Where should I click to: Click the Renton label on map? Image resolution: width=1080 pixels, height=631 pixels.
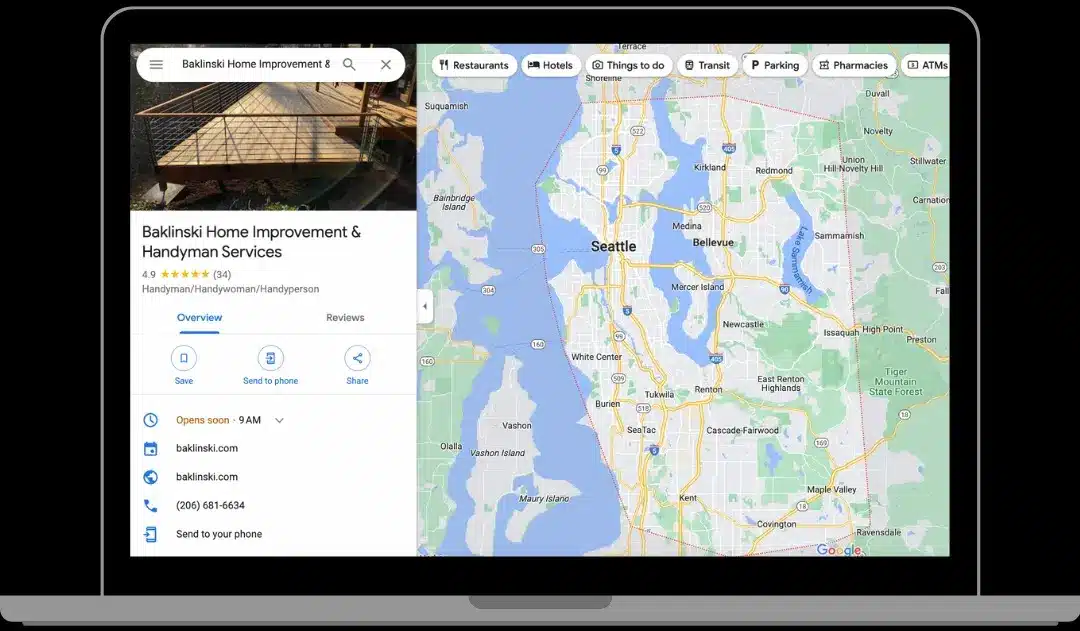[x=708, y=389]
